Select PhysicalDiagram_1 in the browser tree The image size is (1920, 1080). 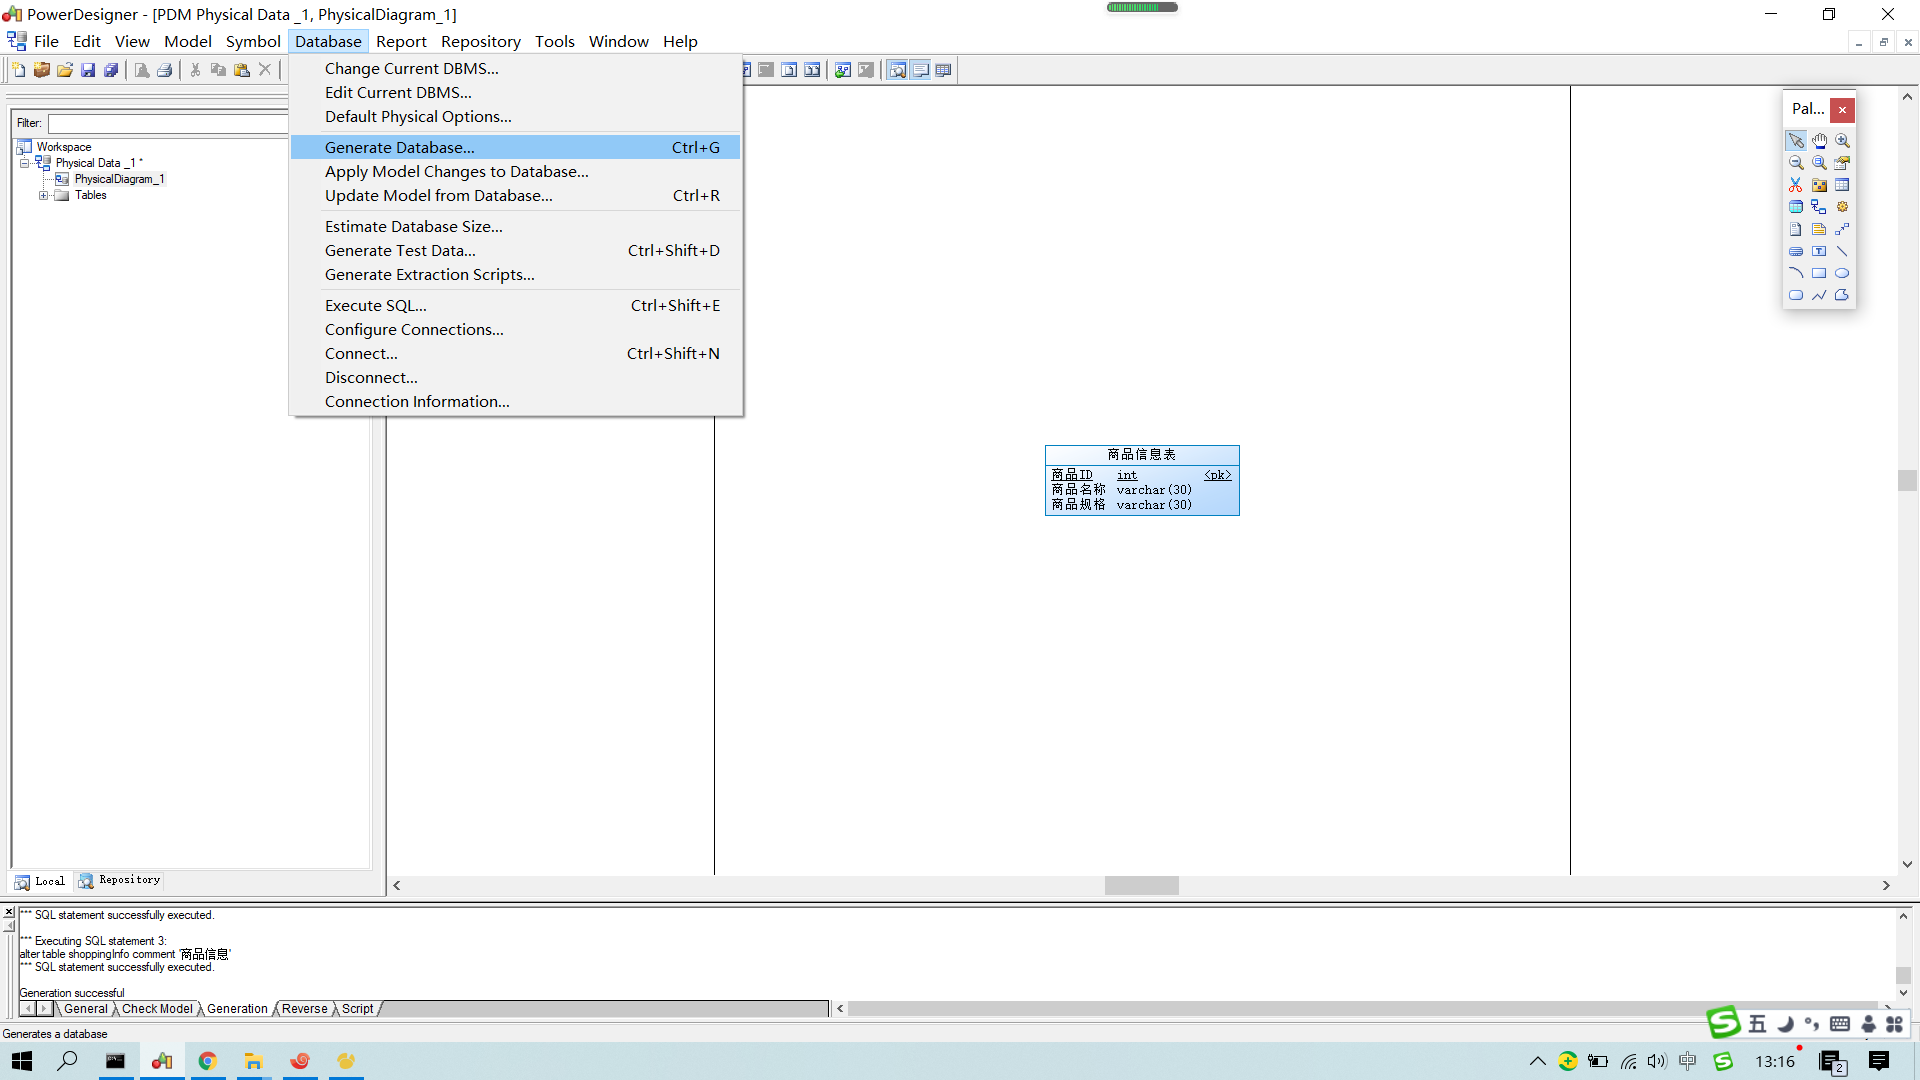pyautogui.click(x=118, y=179)
